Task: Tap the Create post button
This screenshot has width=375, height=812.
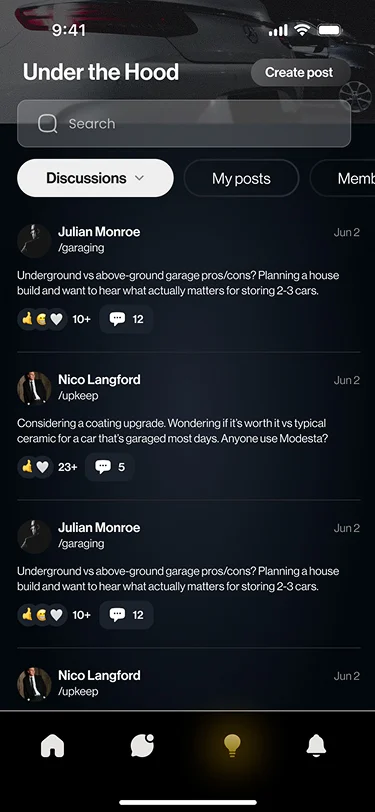Action: tap(299, 72)
